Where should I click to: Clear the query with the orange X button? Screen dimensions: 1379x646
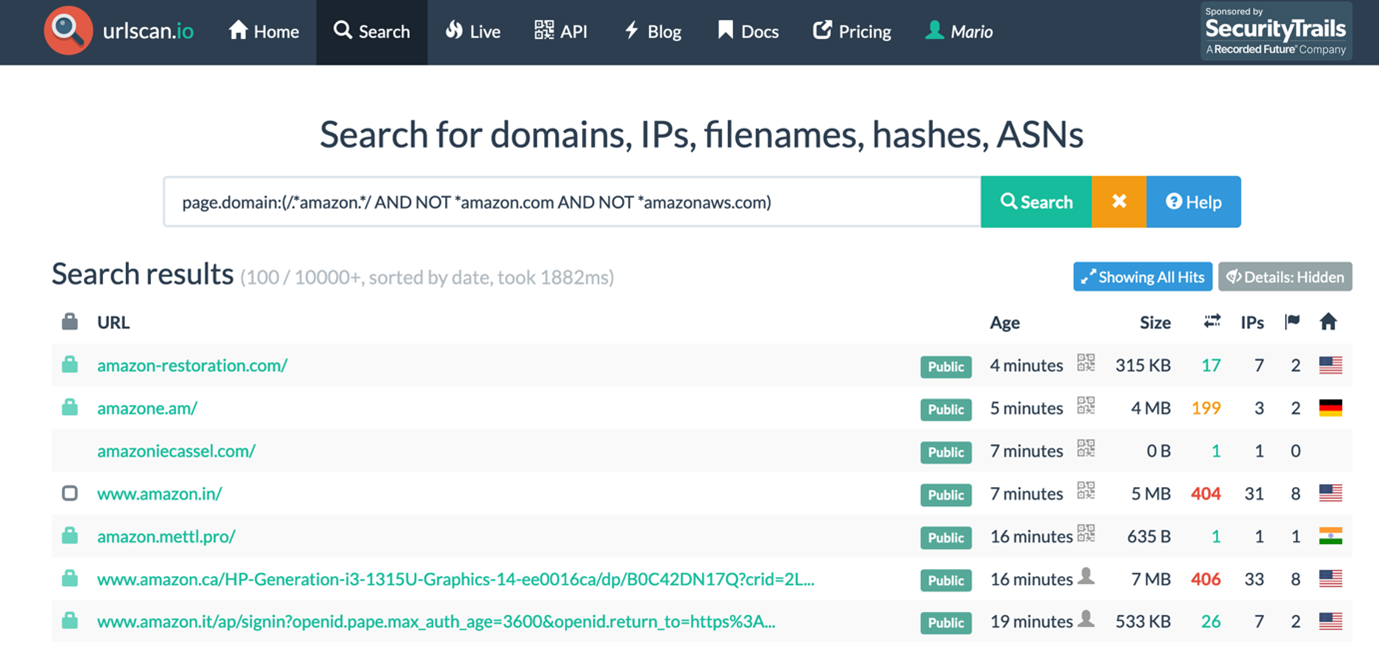(x=1119, y=202)
